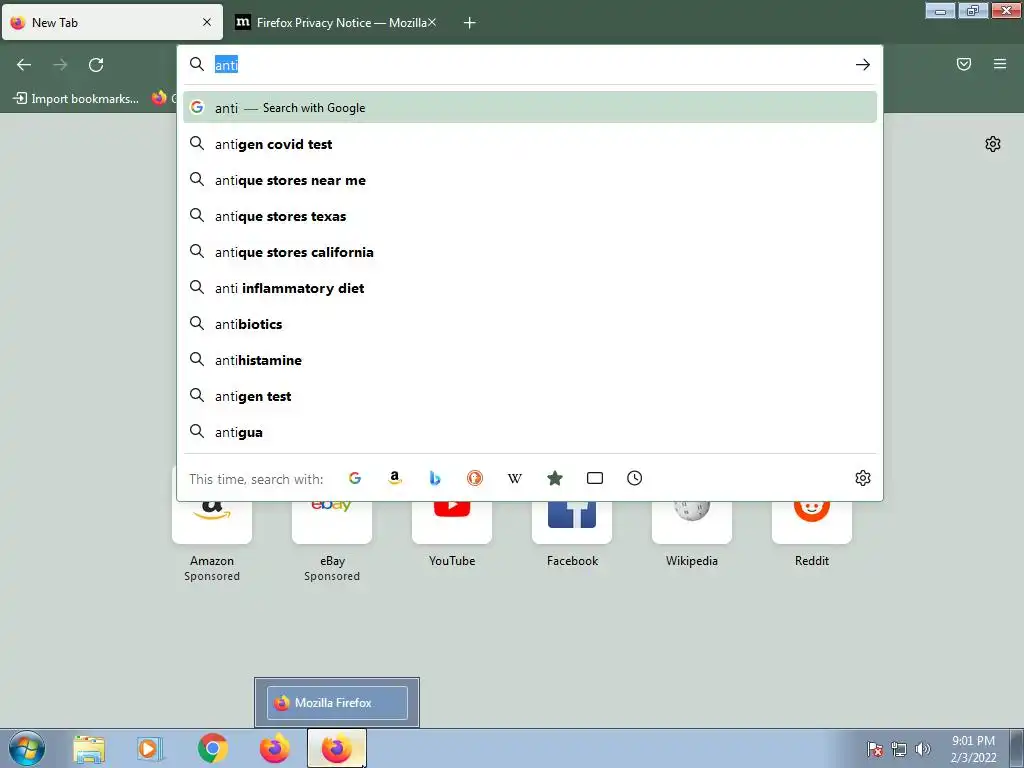1024x768 pixels.
Task: Click the taskbar clock showing 9:01 PM
Action: click(x=973, y=749)
